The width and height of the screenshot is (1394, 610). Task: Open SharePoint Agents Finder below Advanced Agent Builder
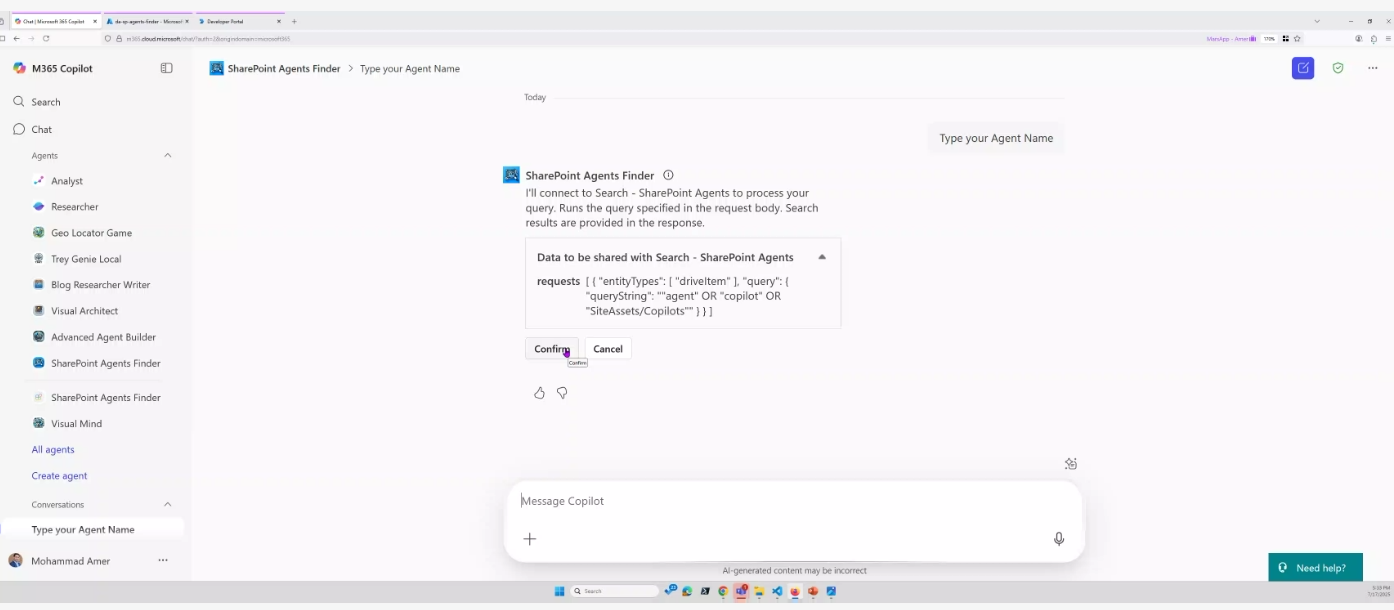pyautogui.click(x=96, y=363)
